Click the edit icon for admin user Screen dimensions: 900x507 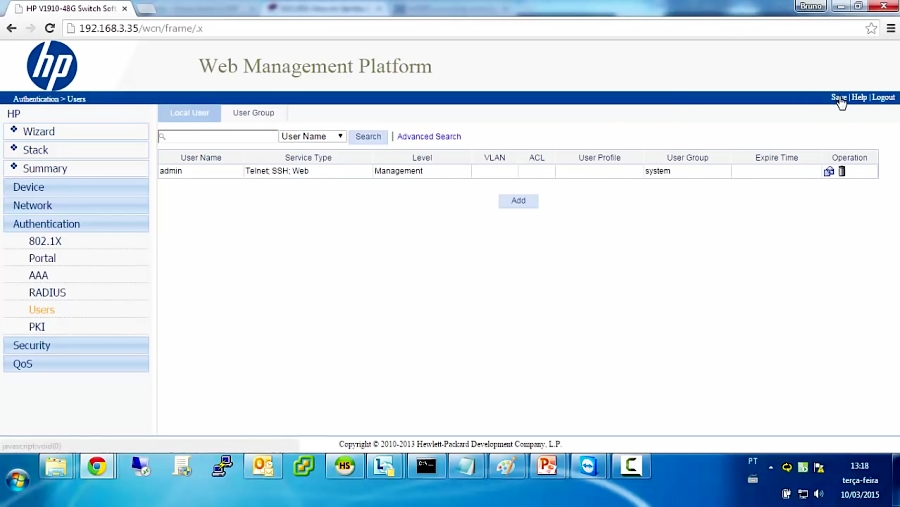point(829,171)
